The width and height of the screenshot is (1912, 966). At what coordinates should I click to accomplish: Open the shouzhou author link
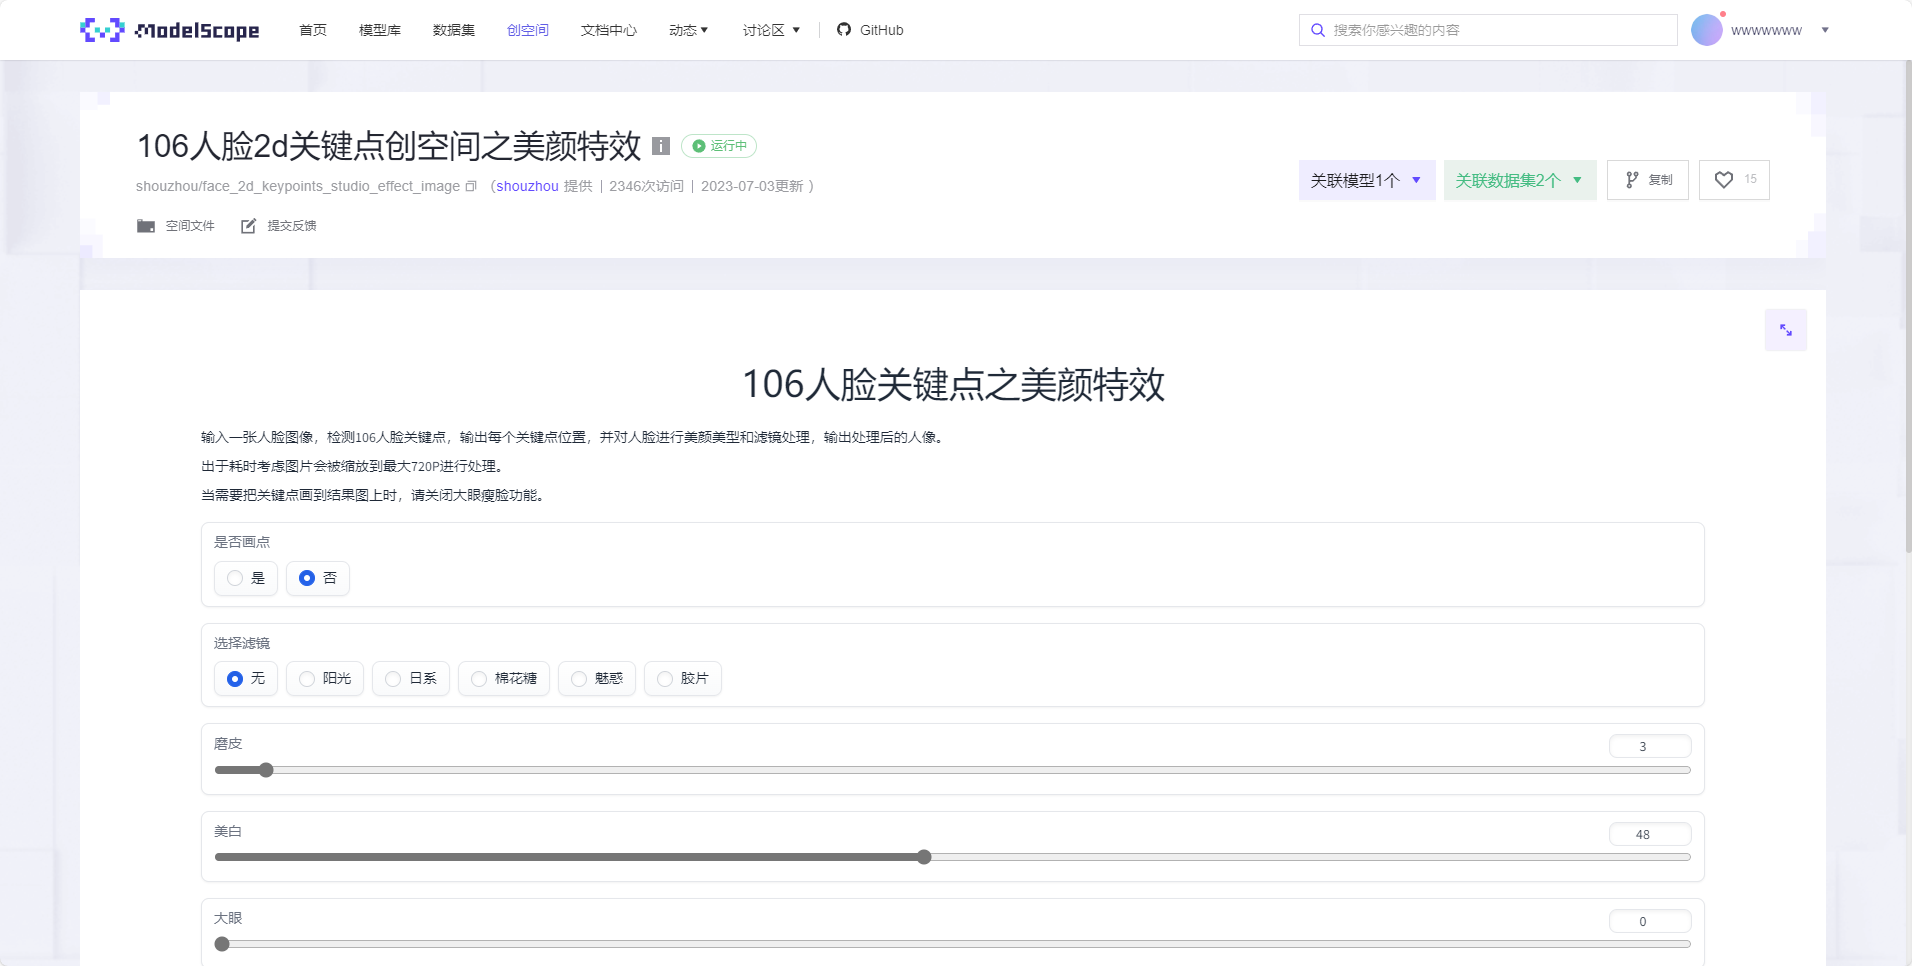(527, 186)
